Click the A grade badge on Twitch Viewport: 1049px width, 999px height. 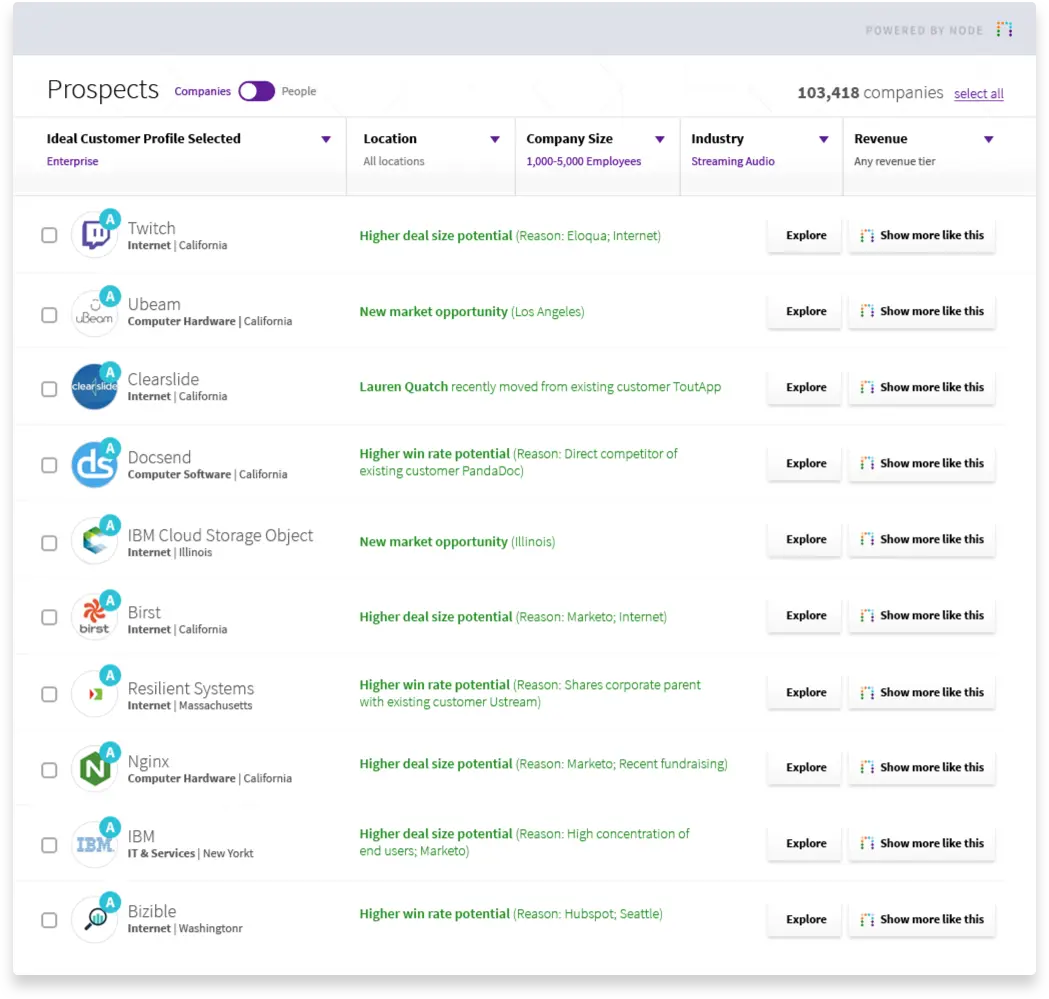point(110,219)
